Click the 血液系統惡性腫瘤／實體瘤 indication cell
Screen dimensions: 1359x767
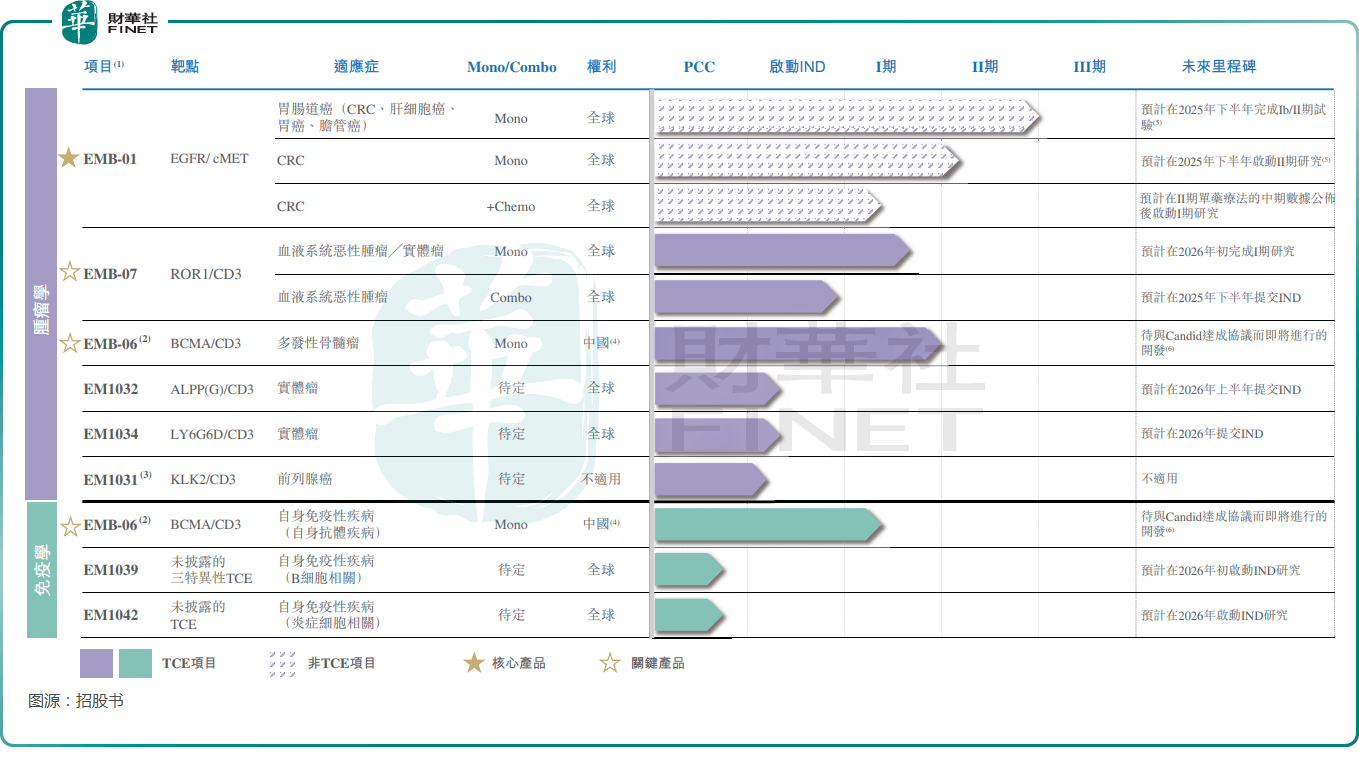tap(360, 251)
